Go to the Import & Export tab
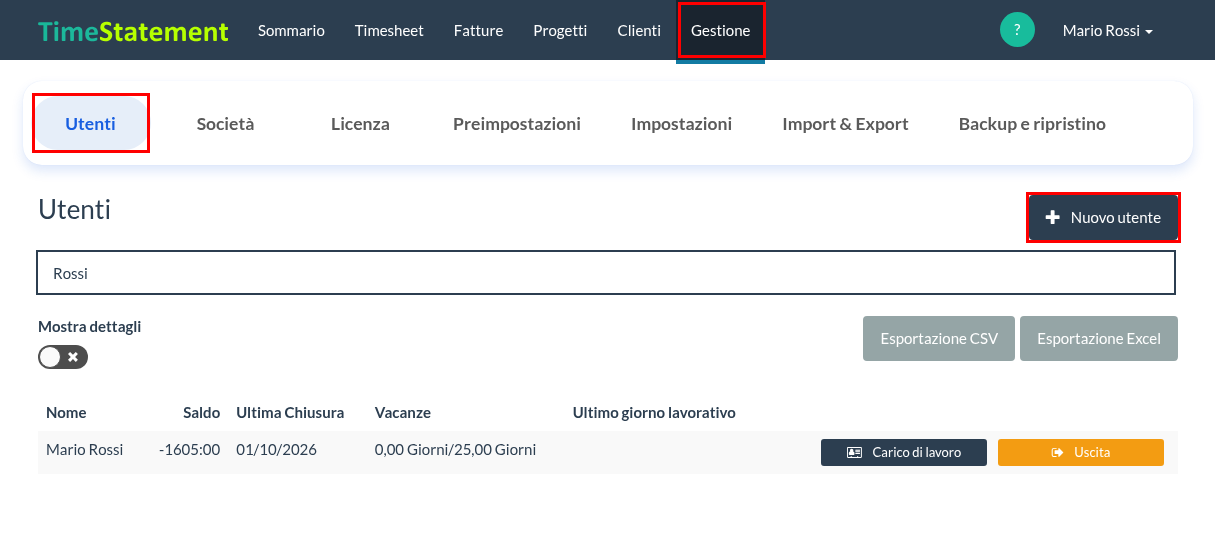The height and width of the screenshot is (533, 1215). [846, 124]
